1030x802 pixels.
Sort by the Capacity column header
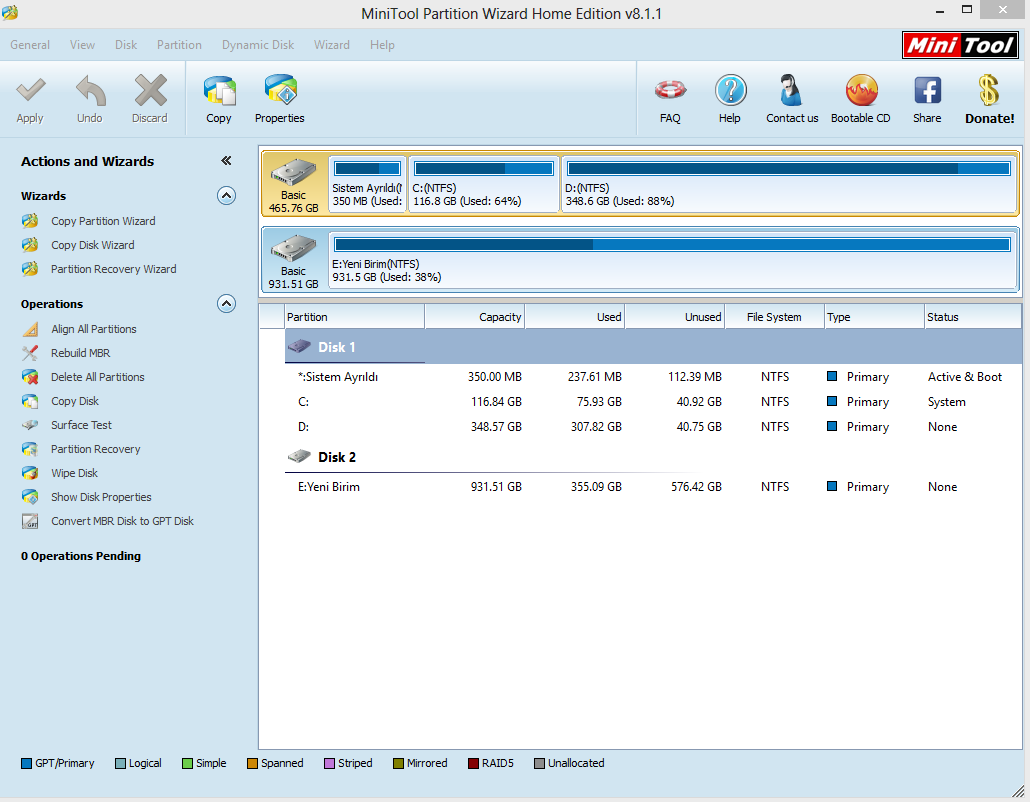click(474, 317)
